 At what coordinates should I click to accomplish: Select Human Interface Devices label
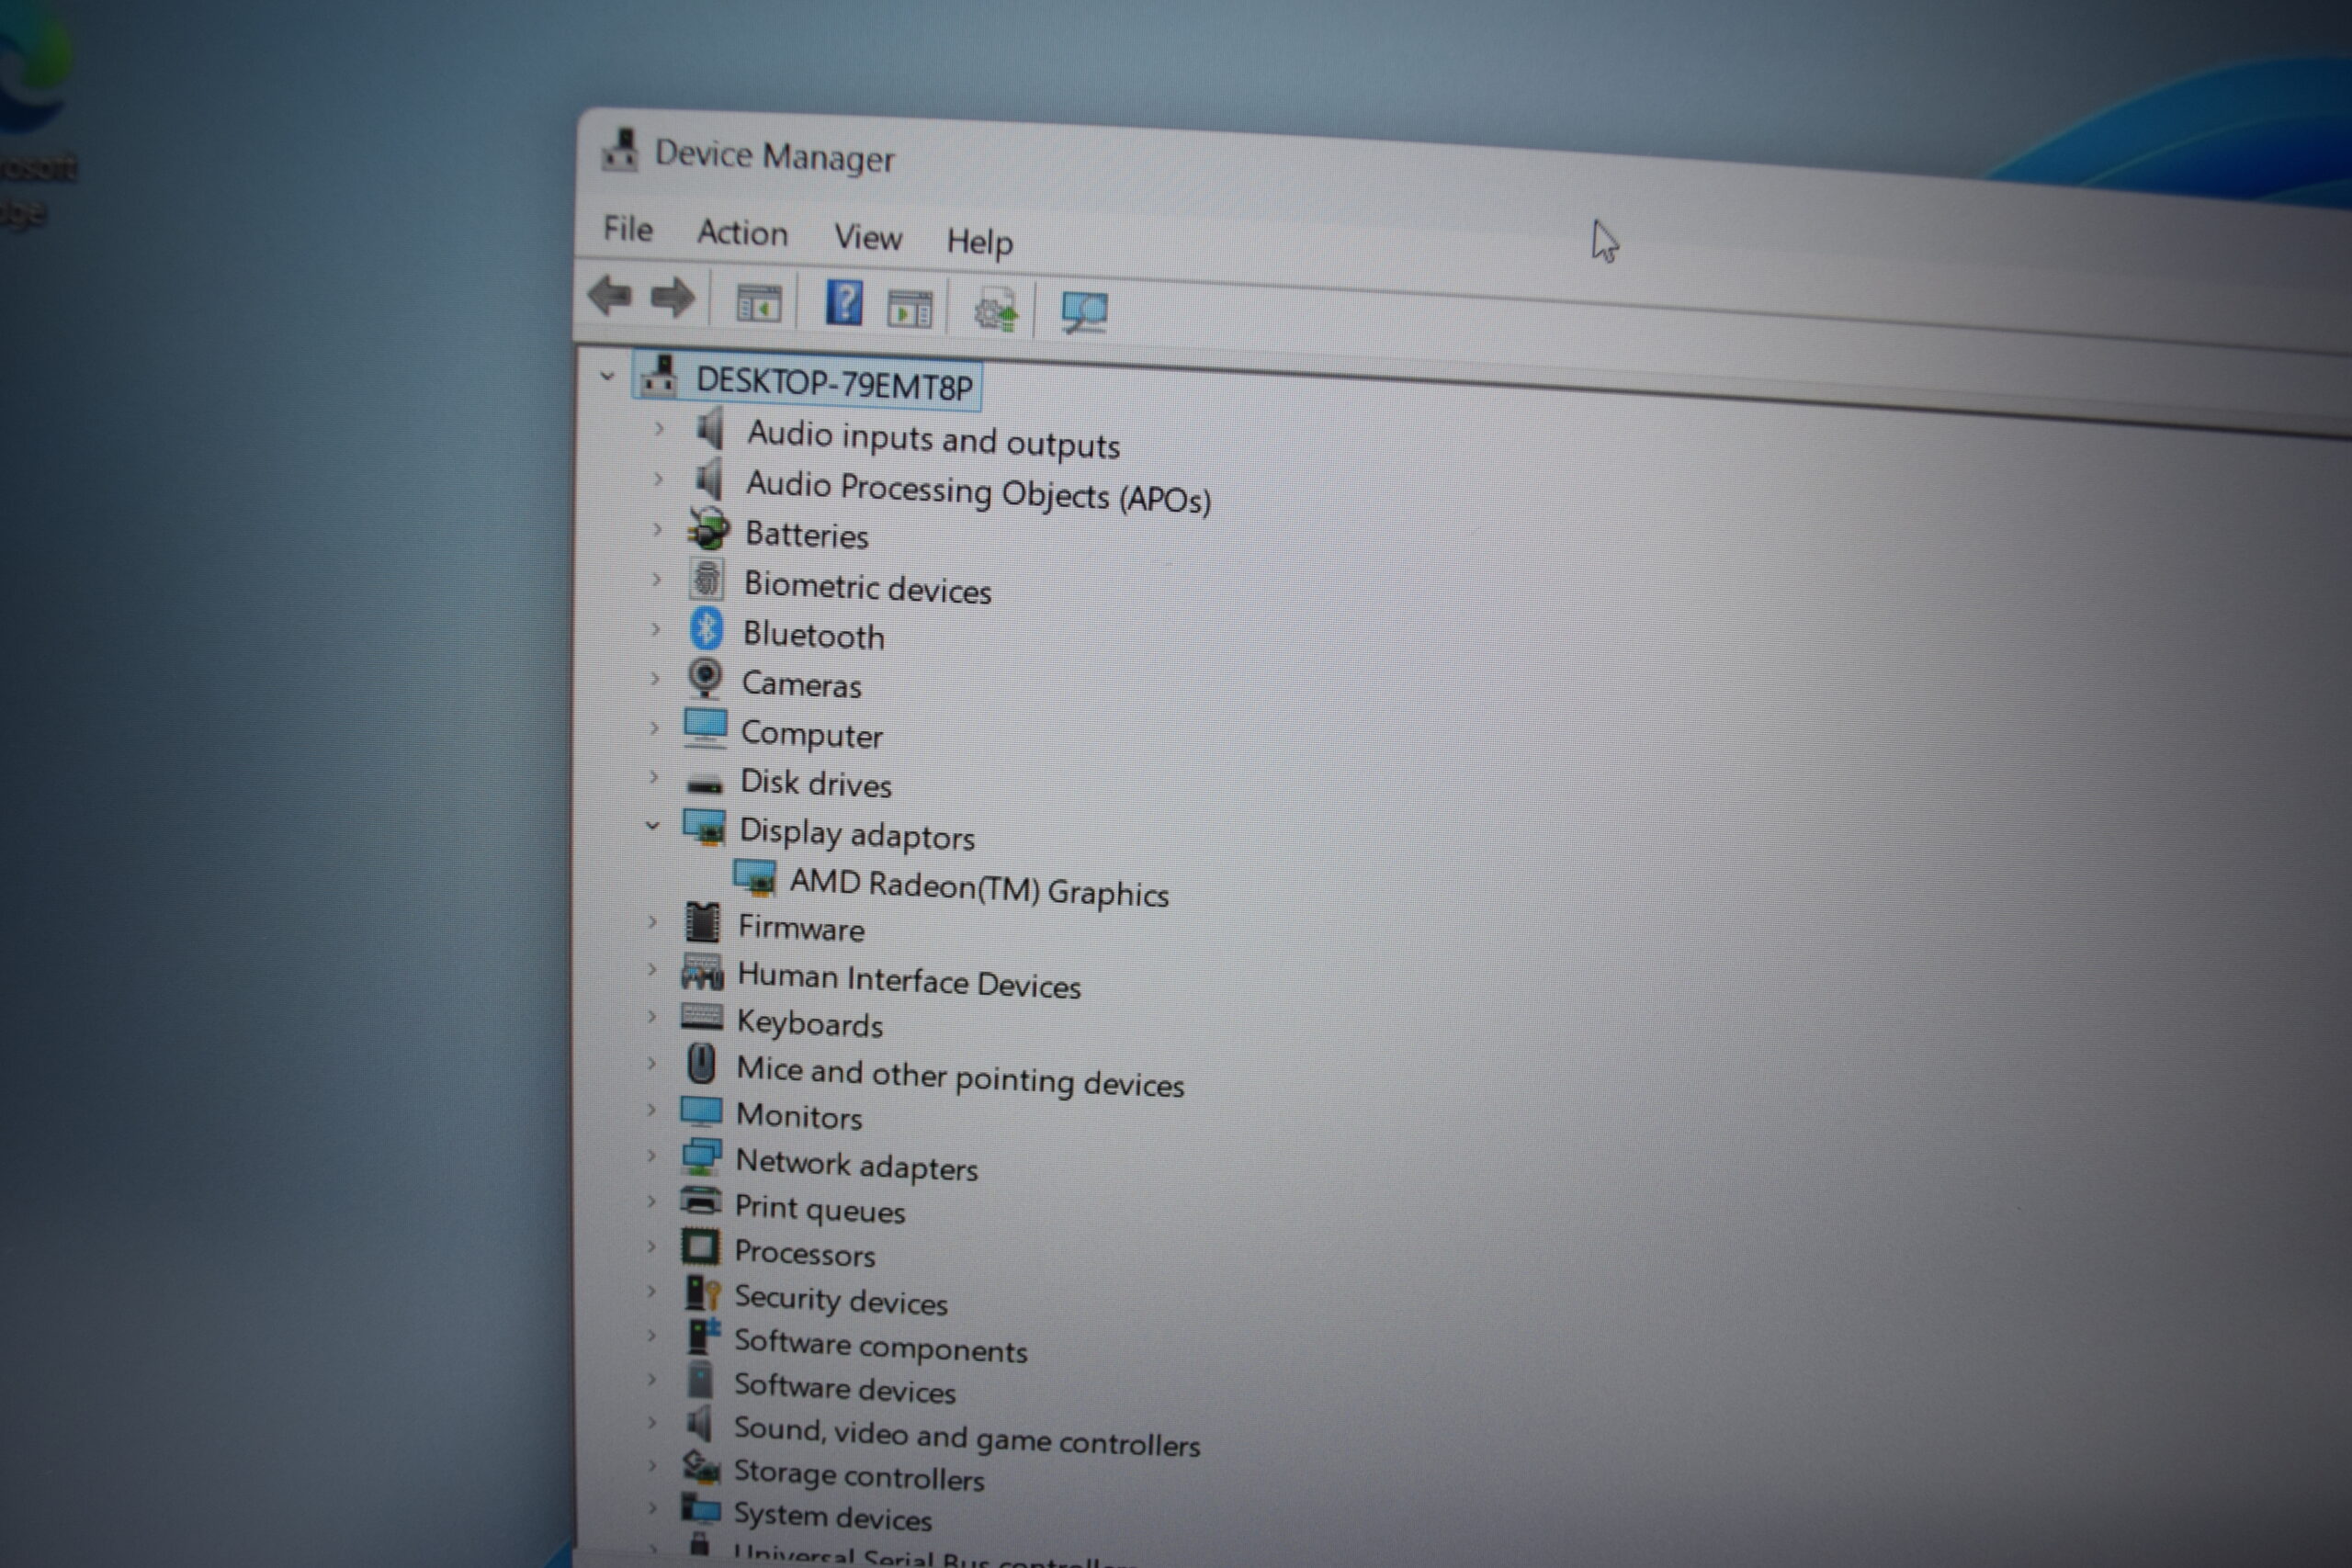point(909,980)
